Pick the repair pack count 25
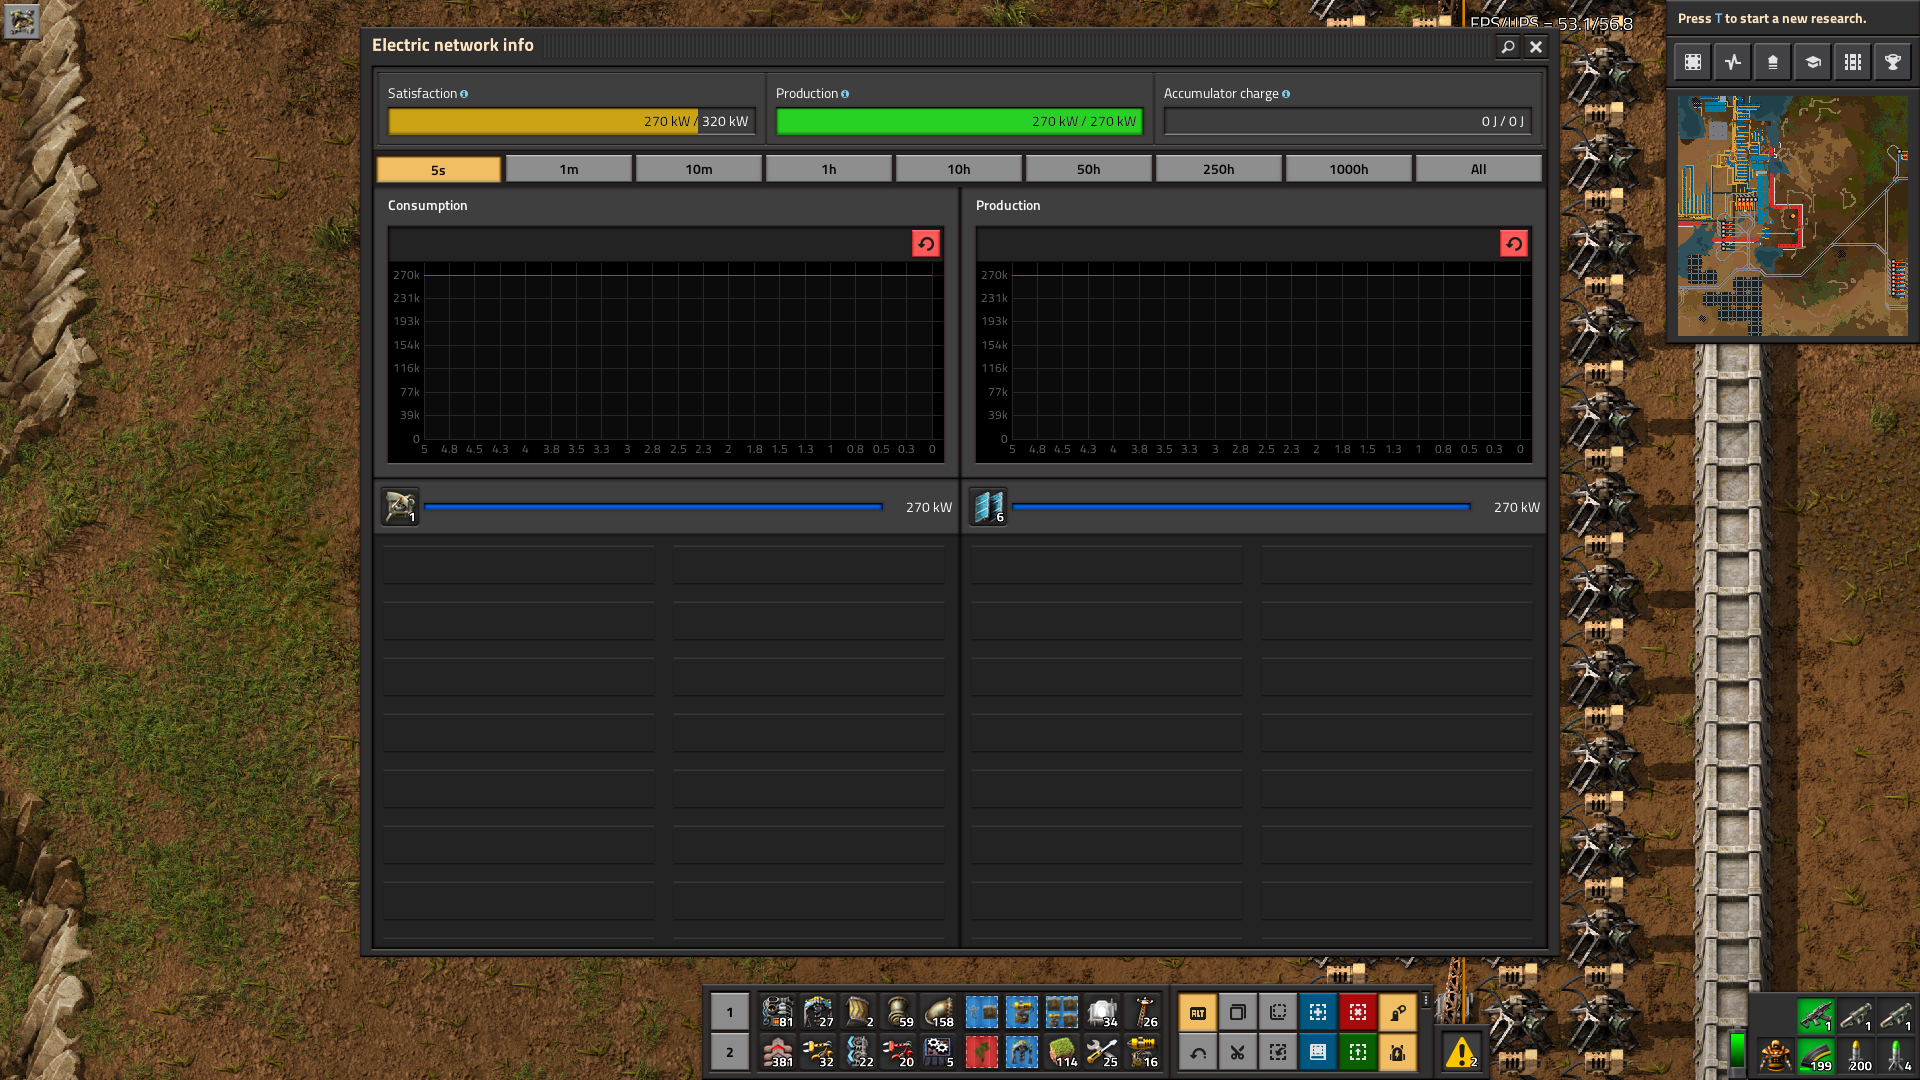The width and height of the screenshot is (1920, 1080). click(x=1103, y=1052)
